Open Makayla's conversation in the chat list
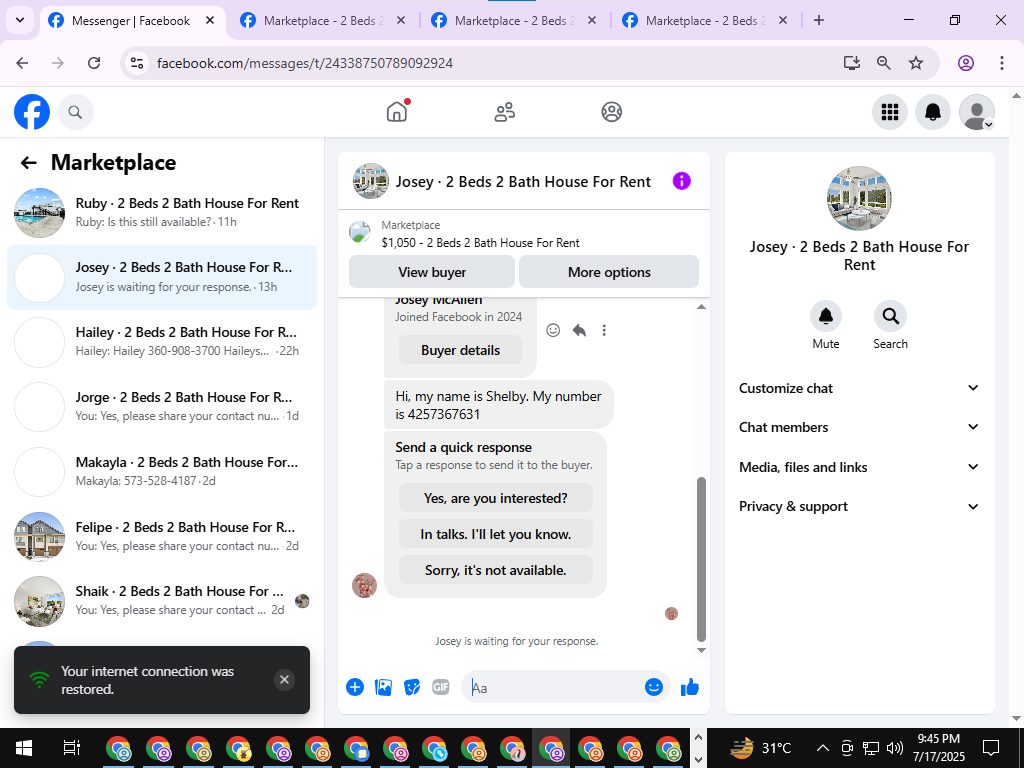This screenshot has height=768, width=1024. 162,472
